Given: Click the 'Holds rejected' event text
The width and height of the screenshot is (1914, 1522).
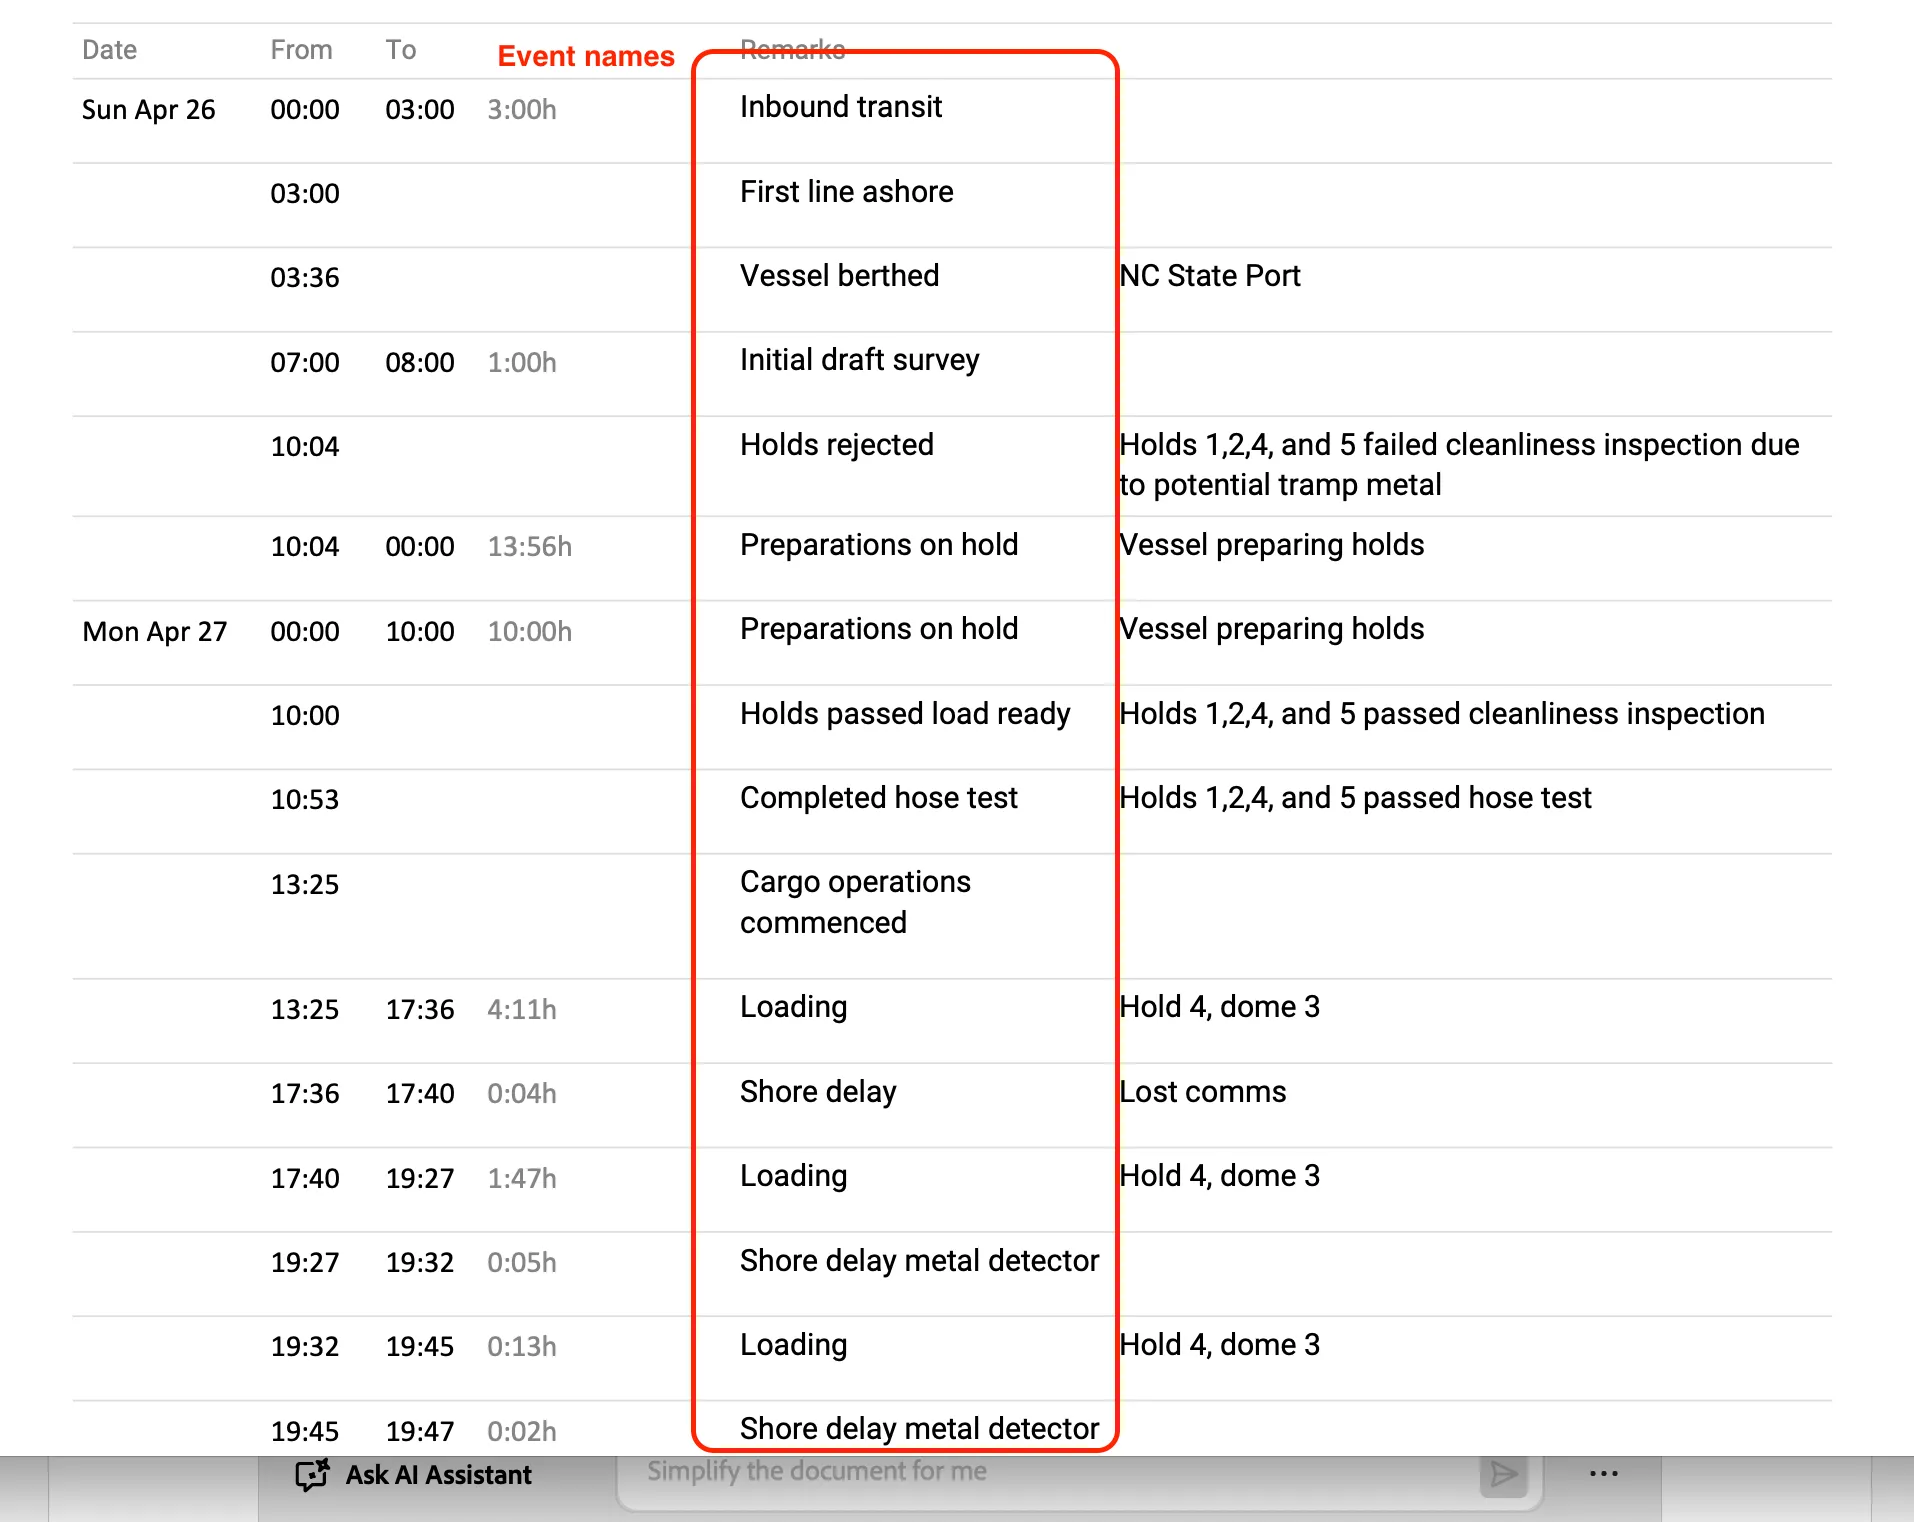Looking at the screenshot, I should click(x=837, y=445).
